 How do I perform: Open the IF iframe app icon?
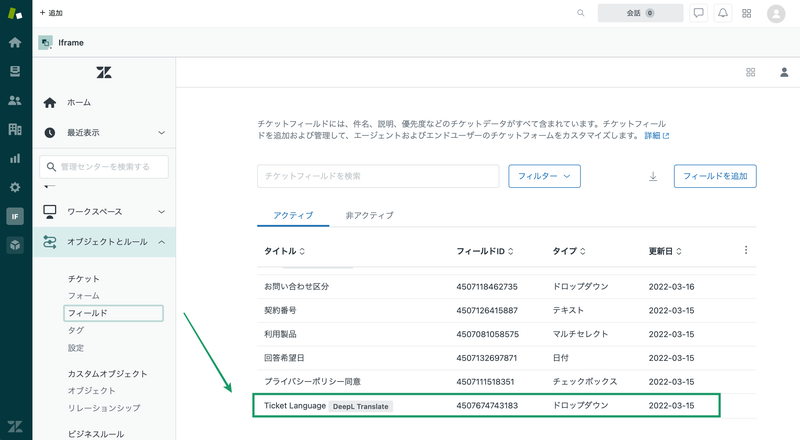15,216
